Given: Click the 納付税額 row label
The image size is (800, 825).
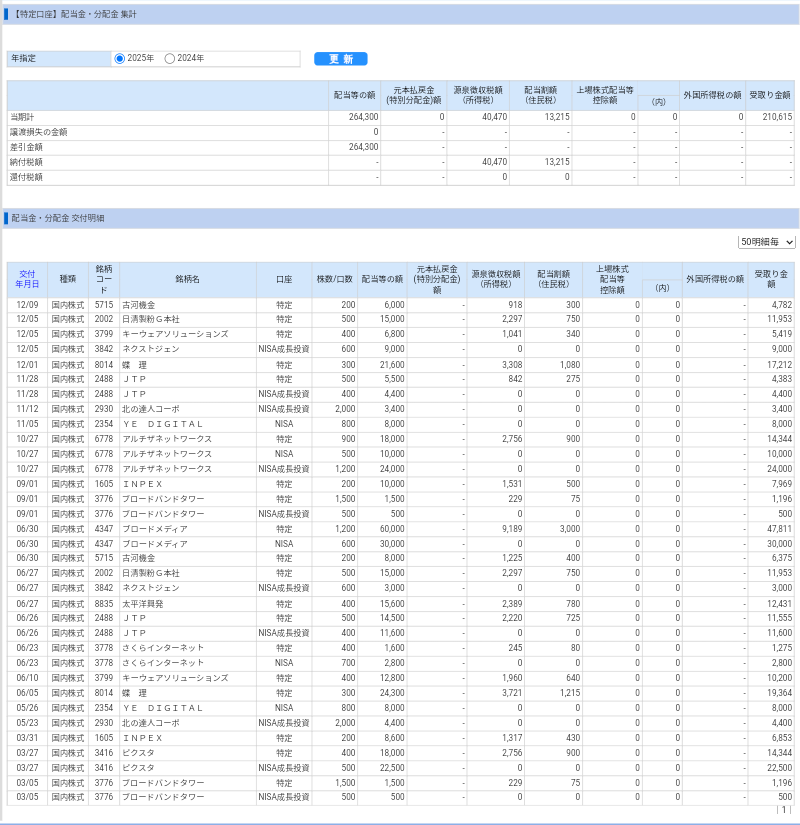Looking at the screenshot, I should tap(27, 162).
